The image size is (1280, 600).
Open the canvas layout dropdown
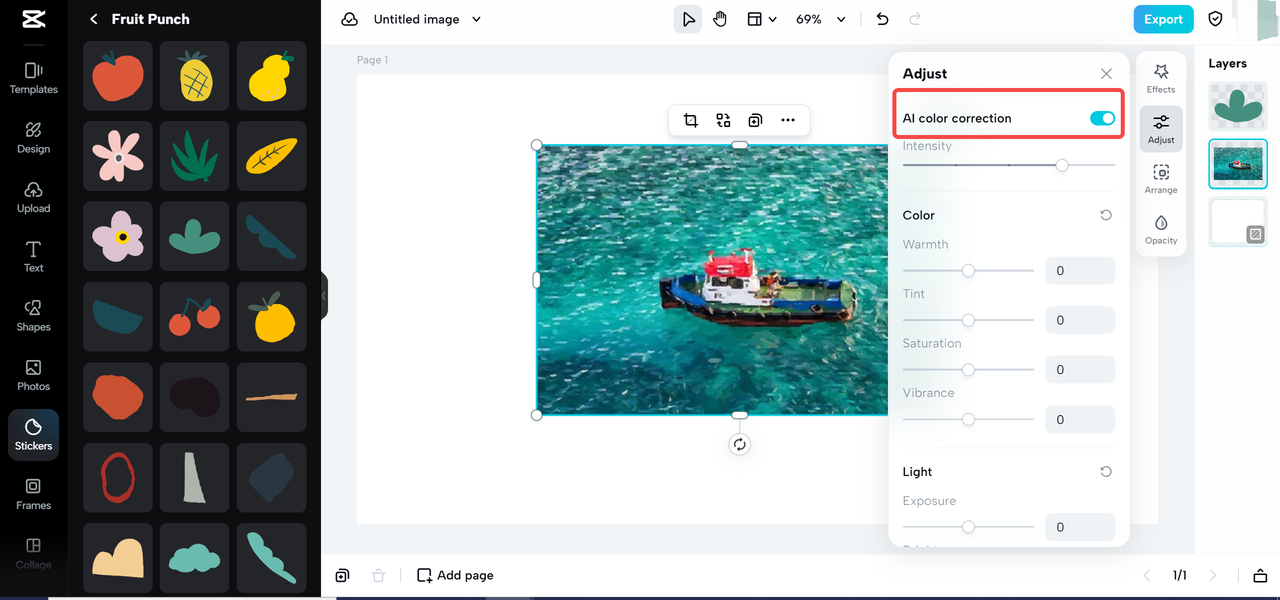[762, 19]
